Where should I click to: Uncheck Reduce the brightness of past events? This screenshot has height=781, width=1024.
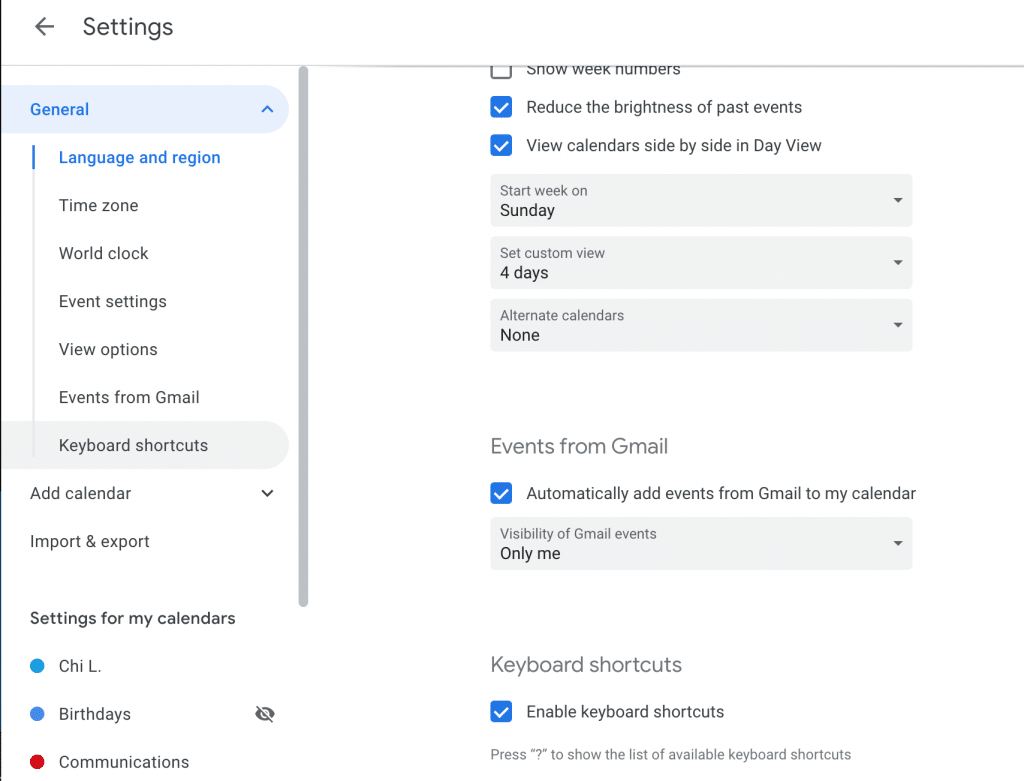click(501, 107)
